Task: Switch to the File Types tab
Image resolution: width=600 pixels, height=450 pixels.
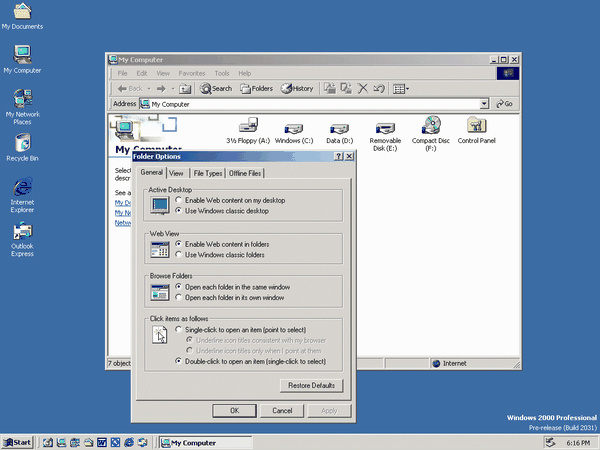Action: pos(208,173)
